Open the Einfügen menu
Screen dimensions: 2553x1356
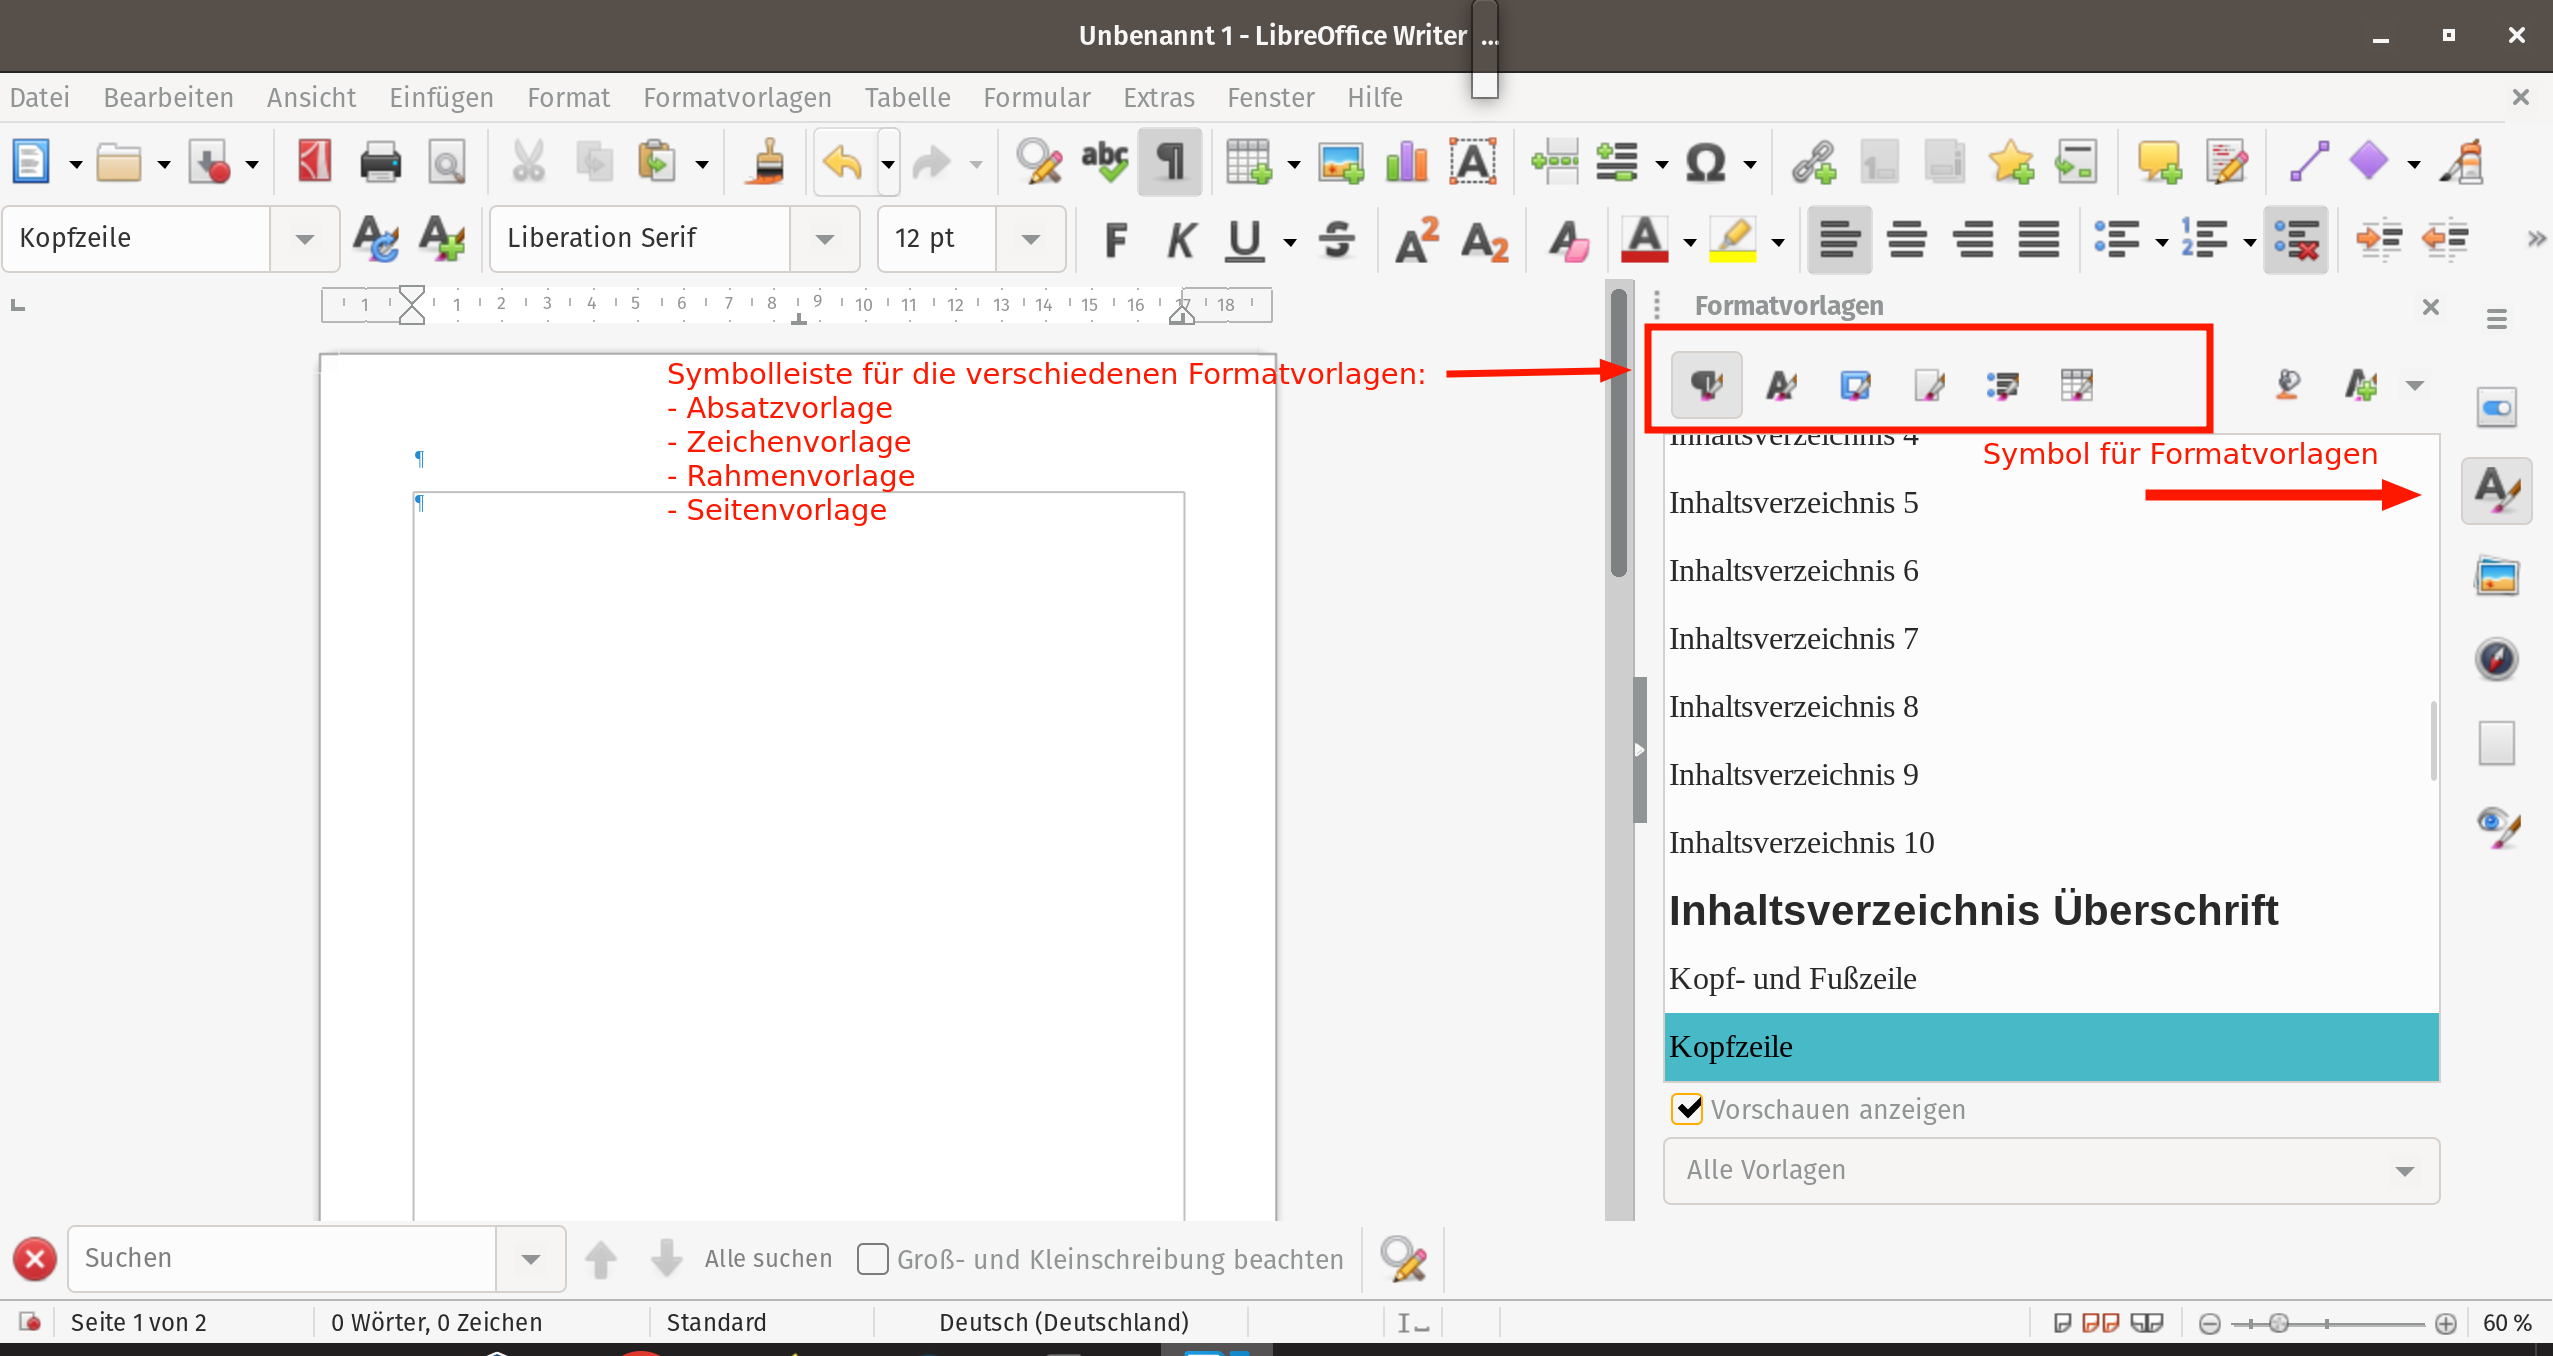point(441,98)
